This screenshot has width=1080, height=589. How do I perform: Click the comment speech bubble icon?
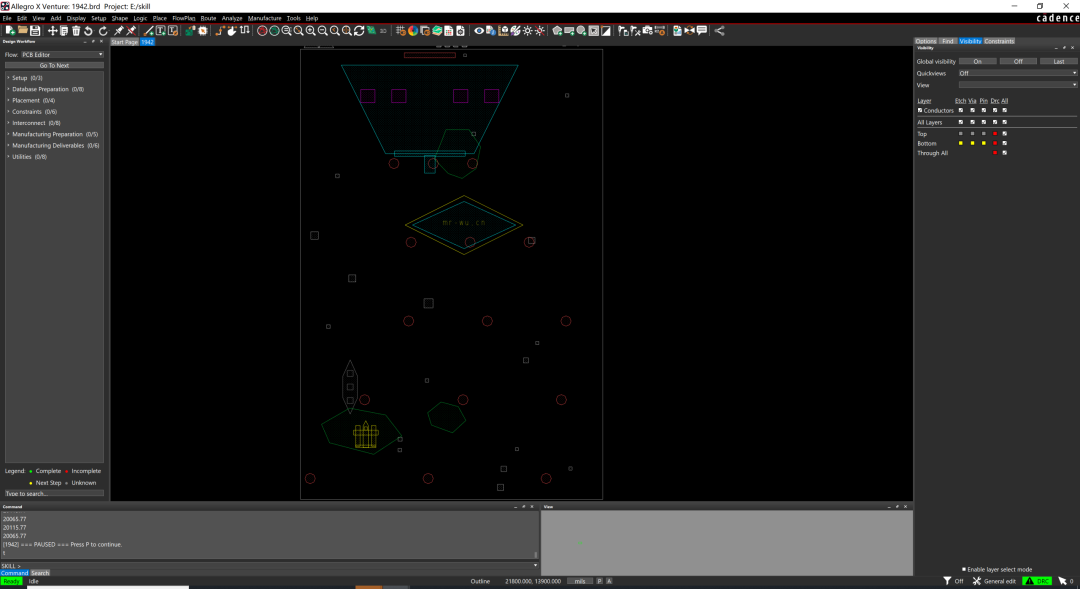point(701,30)
